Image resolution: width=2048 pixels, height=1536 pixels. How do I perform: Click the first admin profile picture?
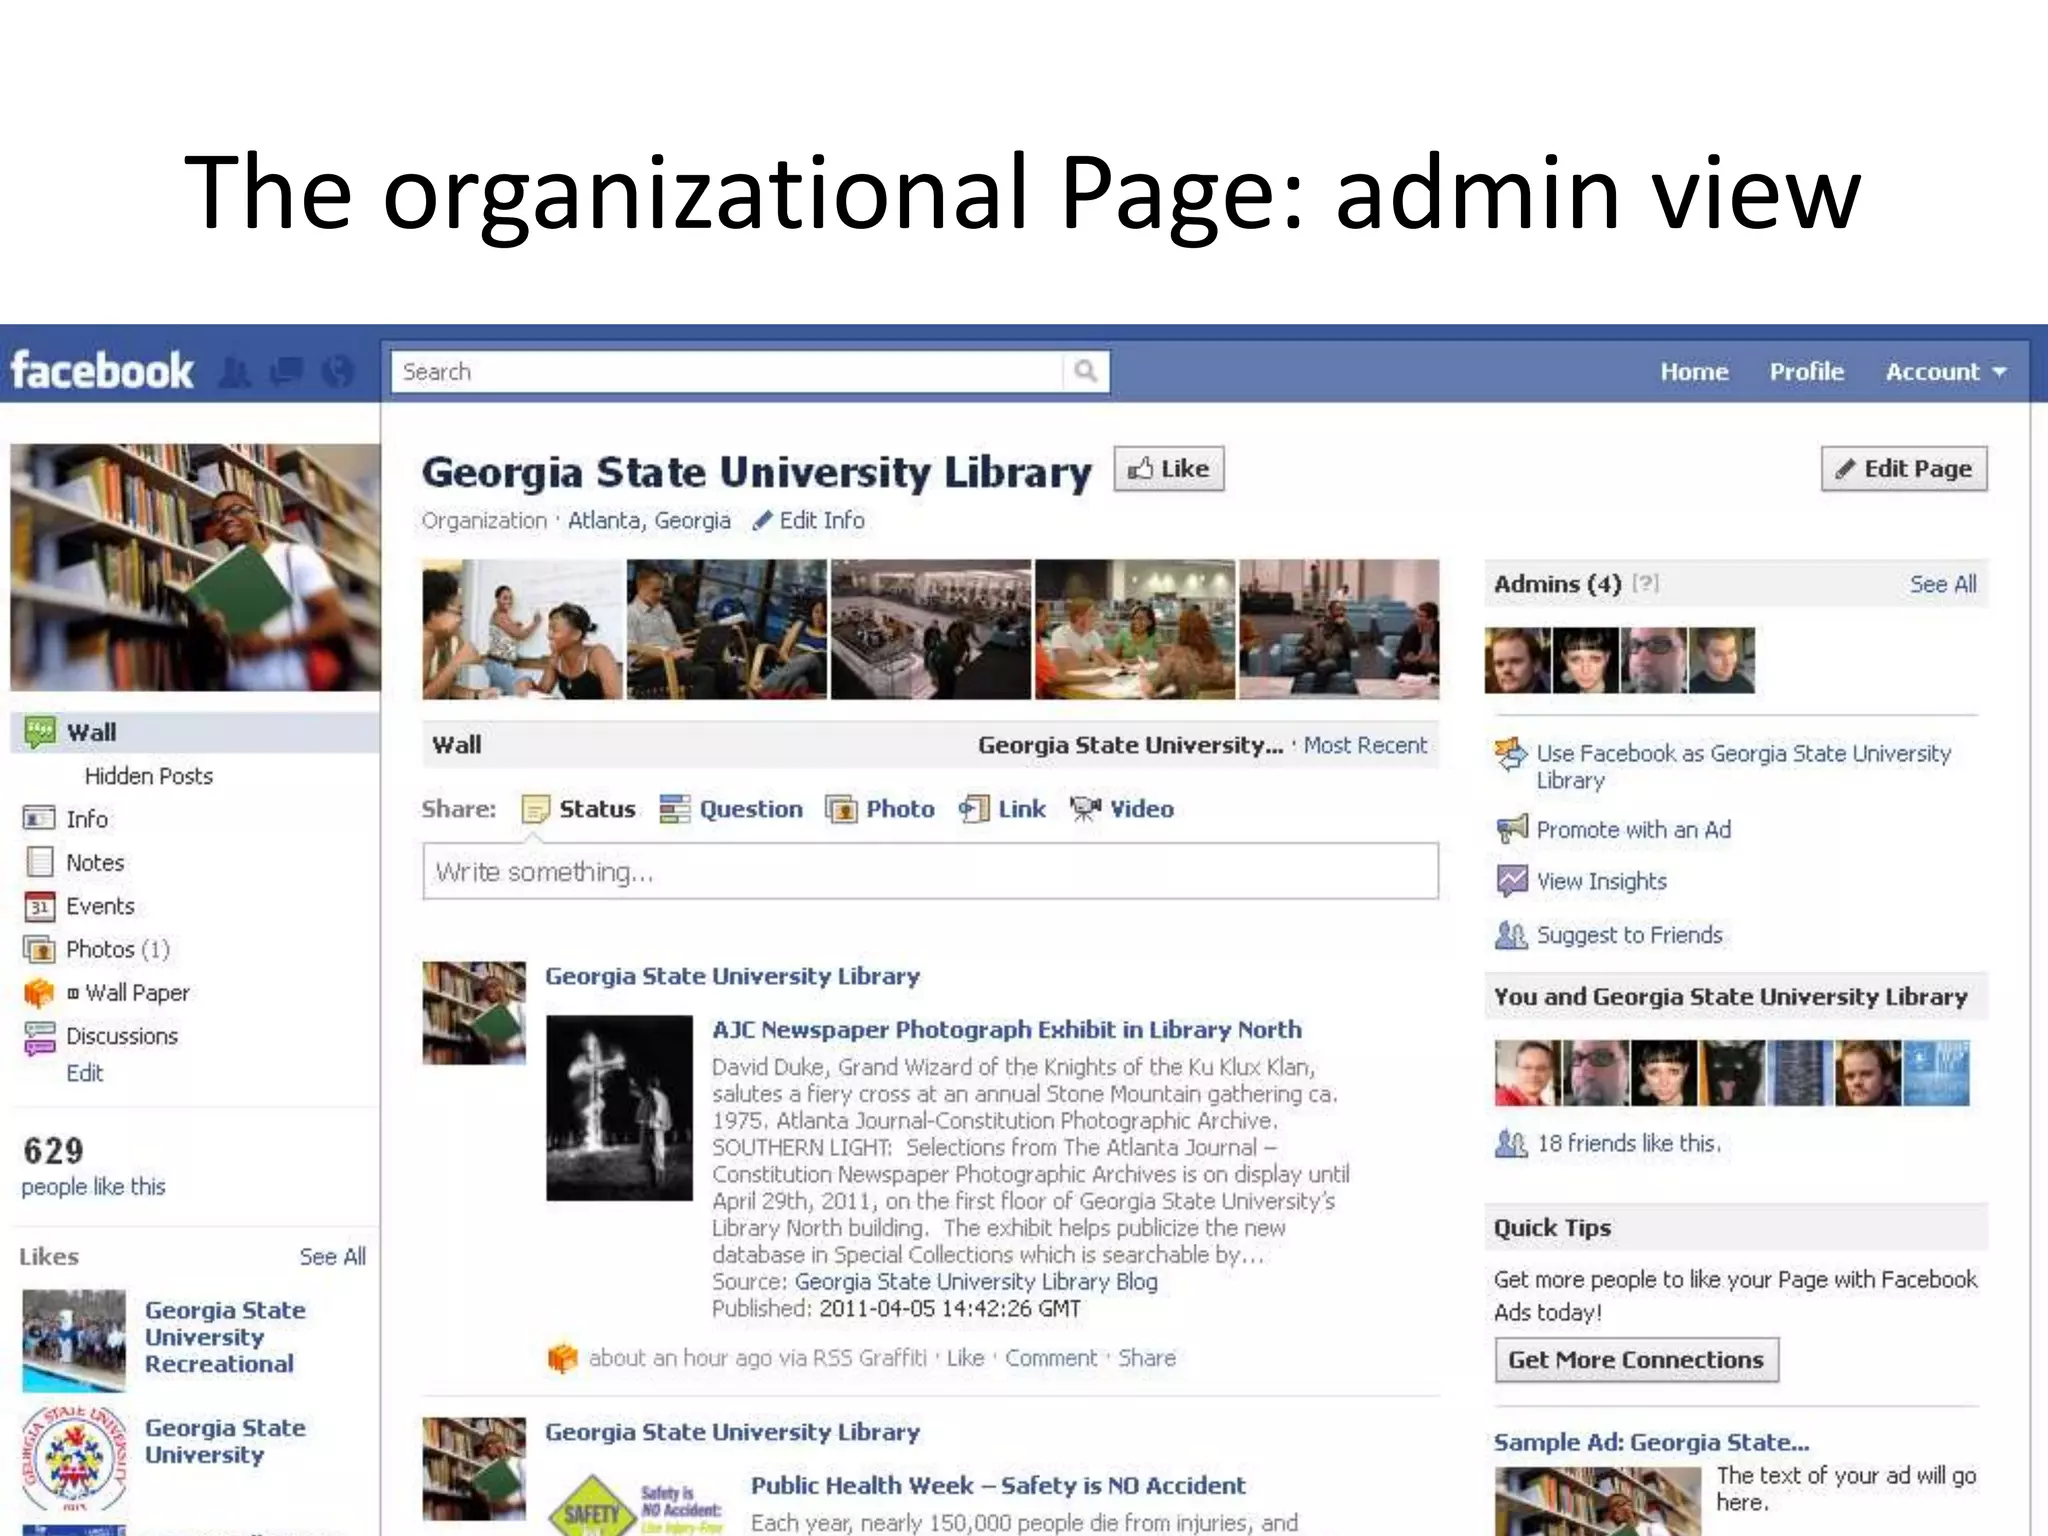coord(1517,660)
